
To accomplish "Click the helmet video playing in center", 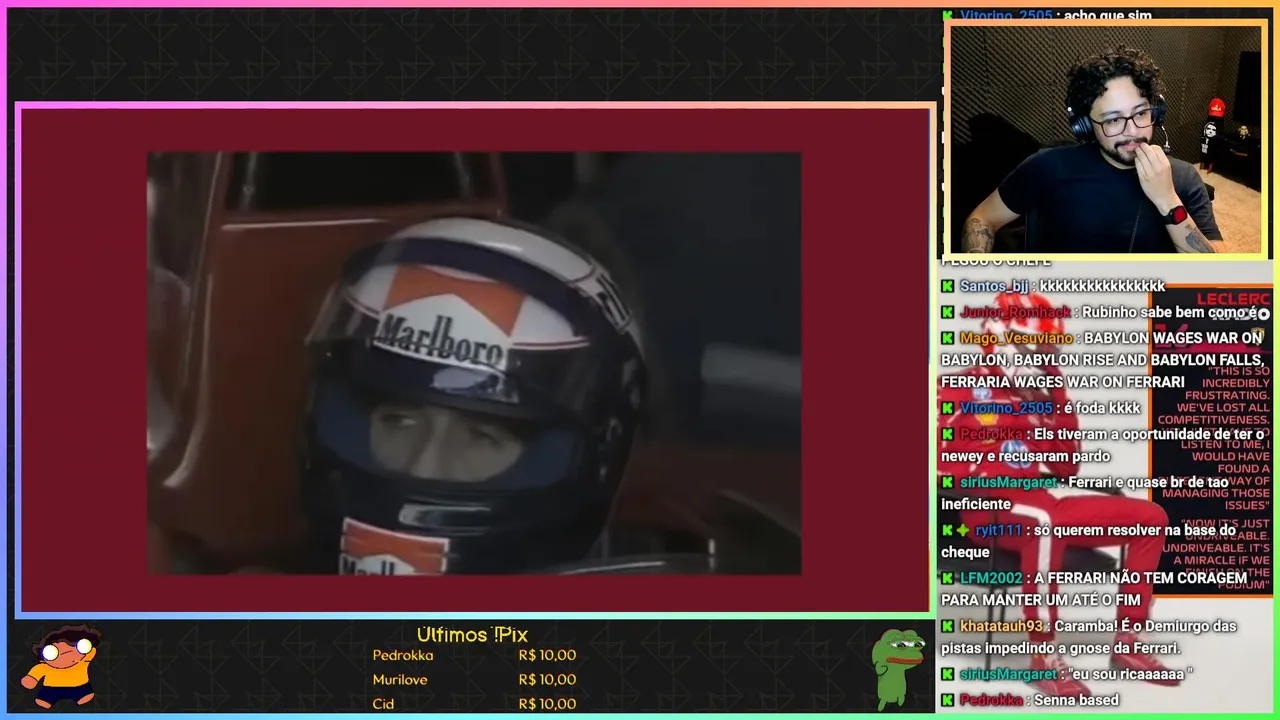I will 474,363.
